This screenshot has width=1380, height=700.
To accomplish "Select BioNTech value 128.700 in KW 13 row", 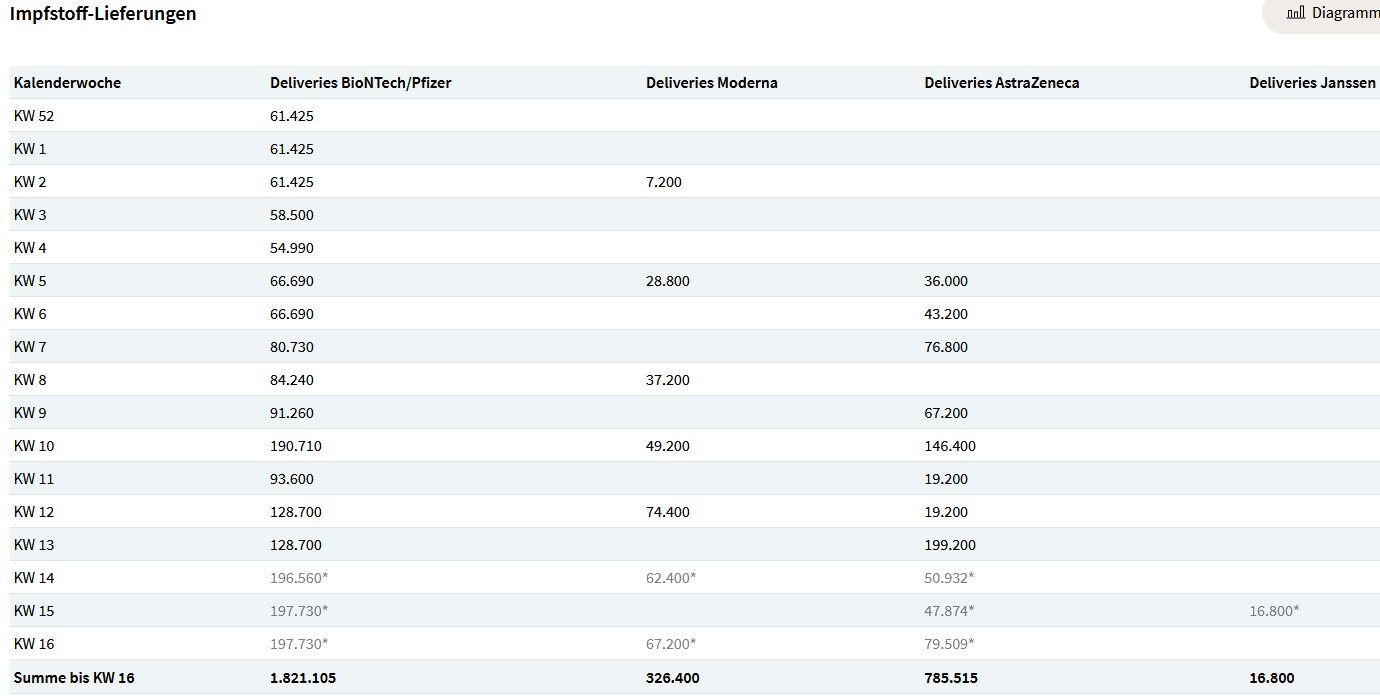I will pos(296,545).
